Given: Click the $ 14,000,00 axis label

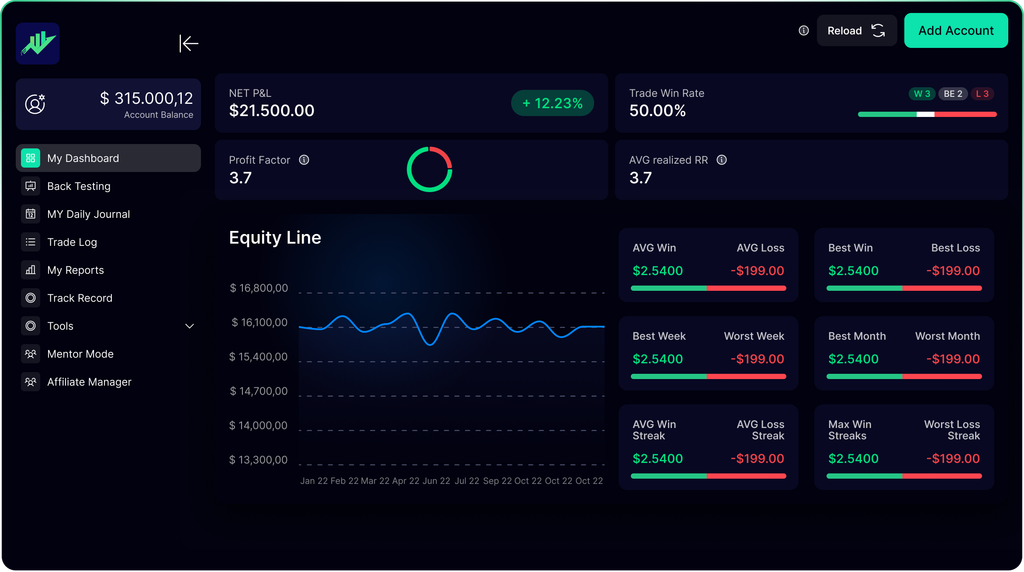Looking at the screenshot, I should (259, 425).
